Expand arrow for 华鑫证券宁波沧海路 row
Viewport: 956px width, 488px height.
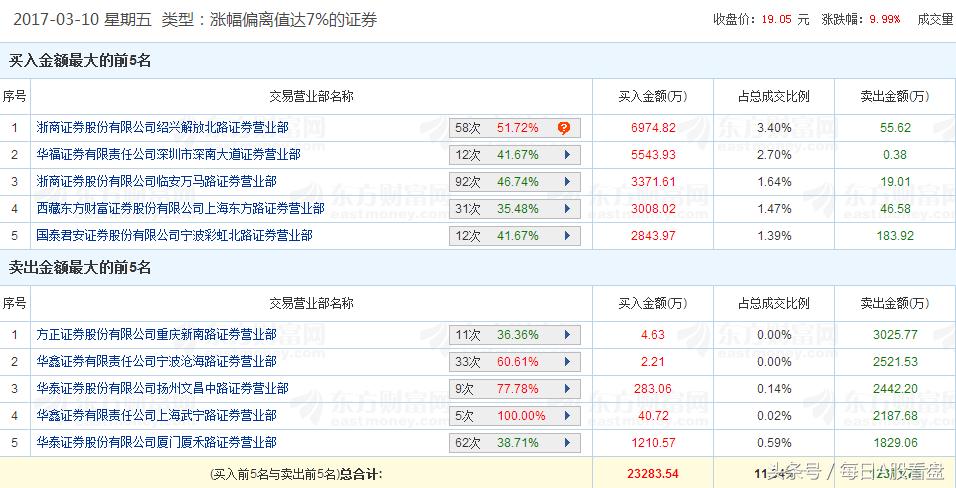coord(566,362)
